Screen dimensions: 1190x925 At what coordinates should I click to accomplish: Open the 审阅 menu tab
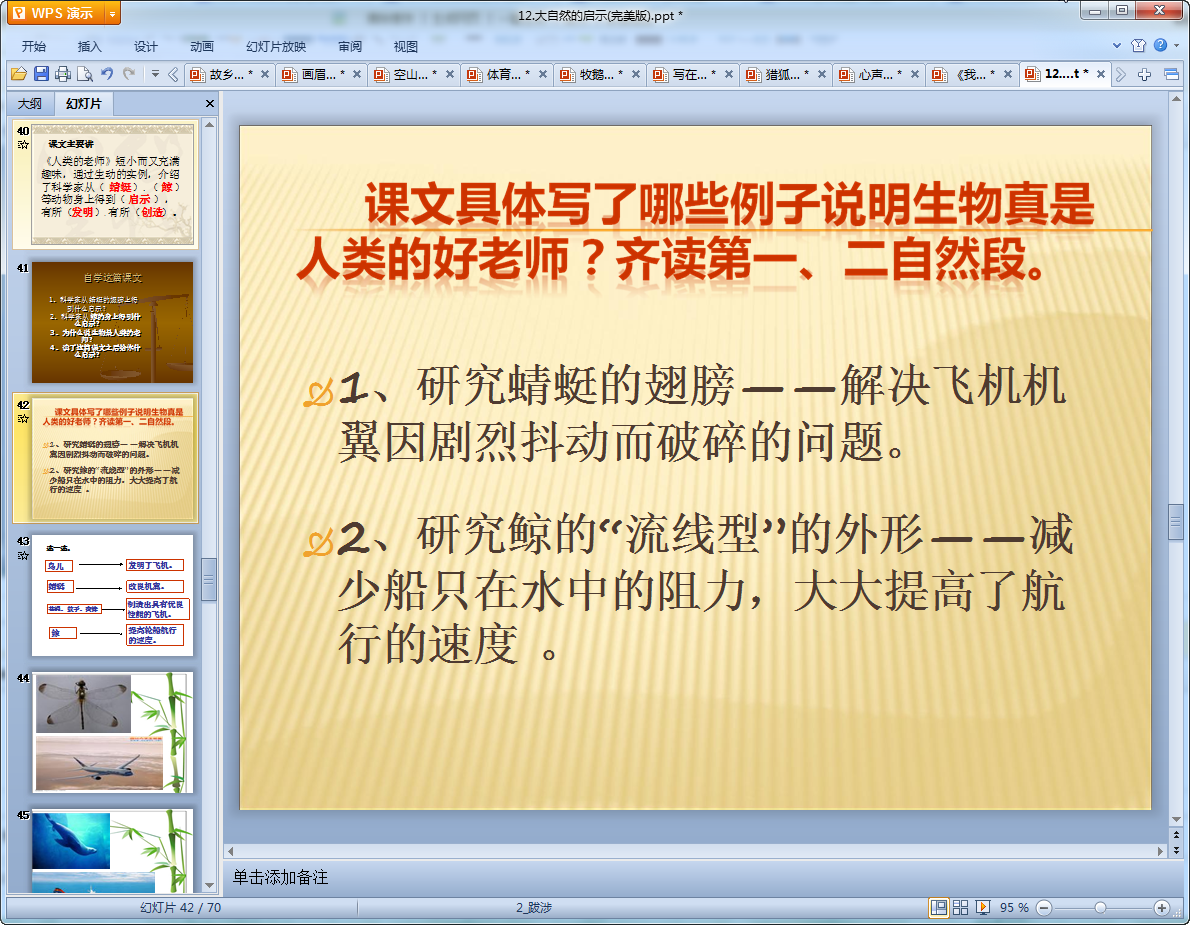point(350,46)
